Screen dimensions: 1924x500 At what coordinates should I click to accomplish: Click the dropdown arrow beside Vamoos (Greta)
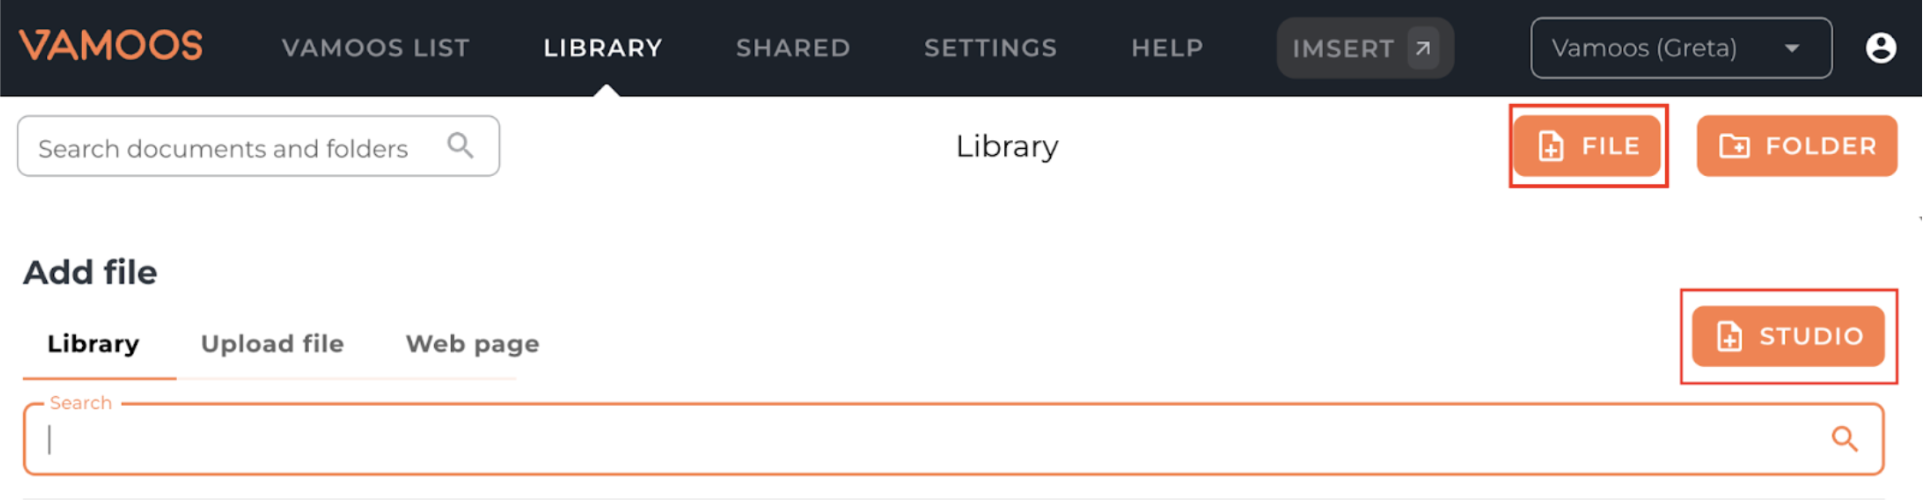(1792, 48)
